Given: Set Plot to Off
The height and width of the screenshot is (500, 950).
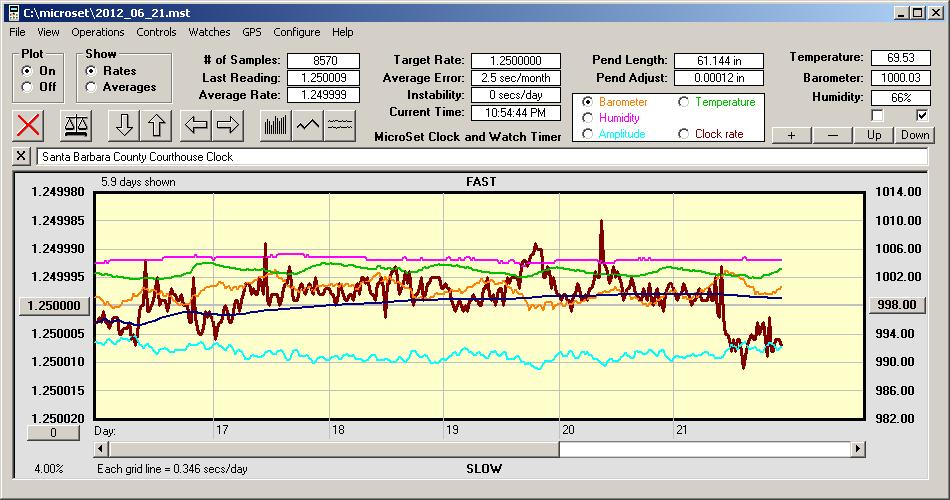Looking at the screenshot, I should pyautogui.click(x=27, y=87).
